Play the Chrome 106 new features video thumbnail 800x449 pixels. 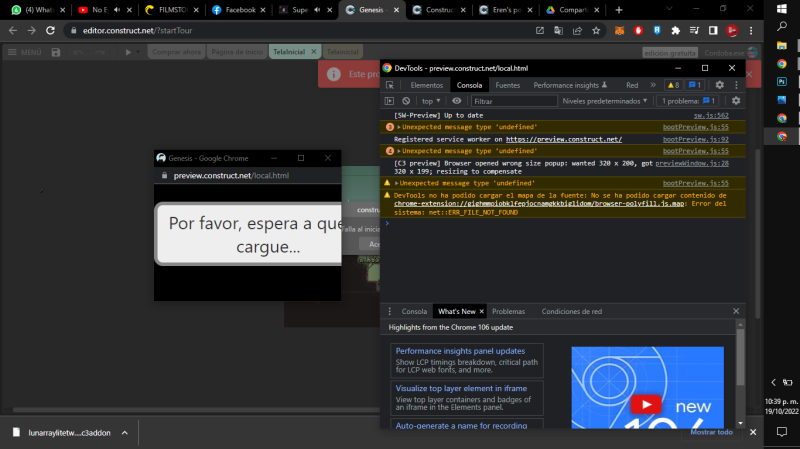[646, 405]
